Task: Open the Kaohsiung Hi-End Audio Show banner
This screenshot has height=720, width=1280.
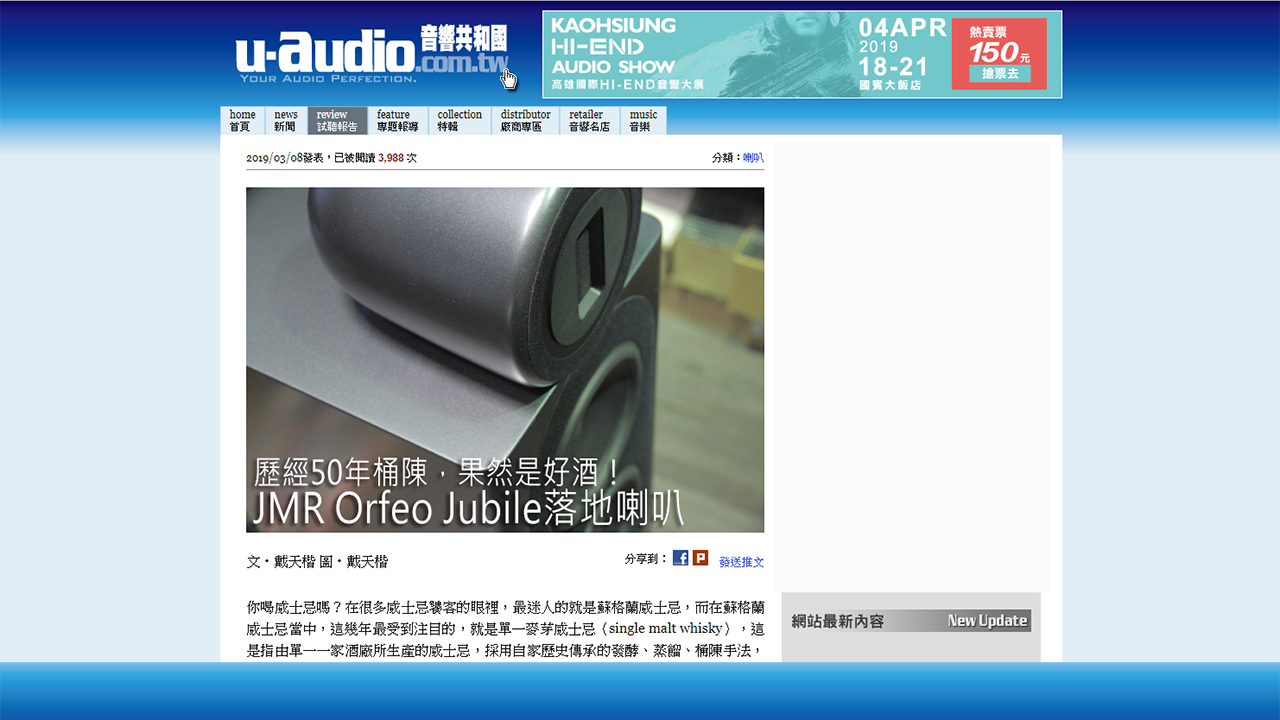Action: [802, 54]
